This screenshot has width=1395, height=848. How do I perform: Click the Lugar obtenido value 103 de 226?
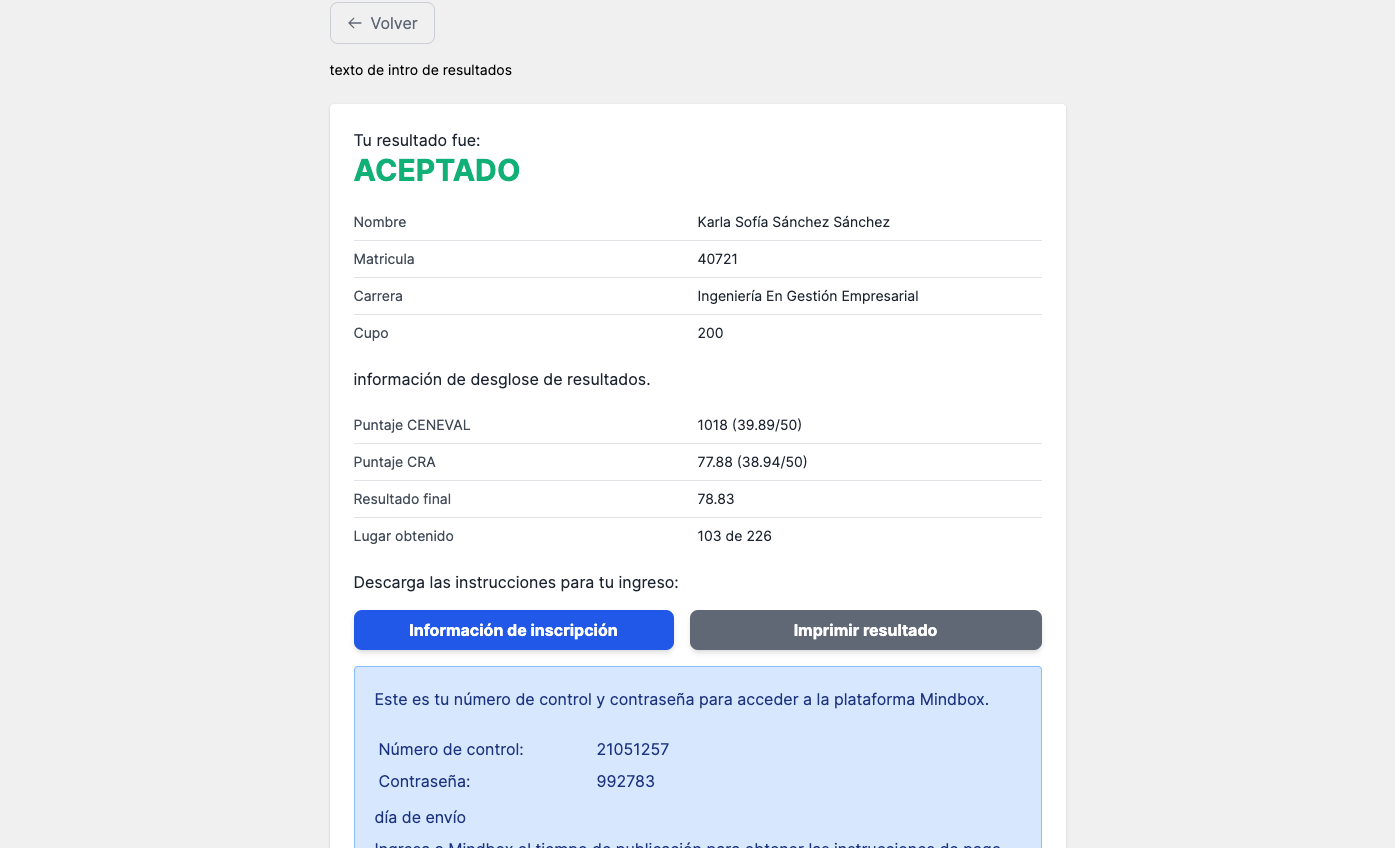pos(735,536)
